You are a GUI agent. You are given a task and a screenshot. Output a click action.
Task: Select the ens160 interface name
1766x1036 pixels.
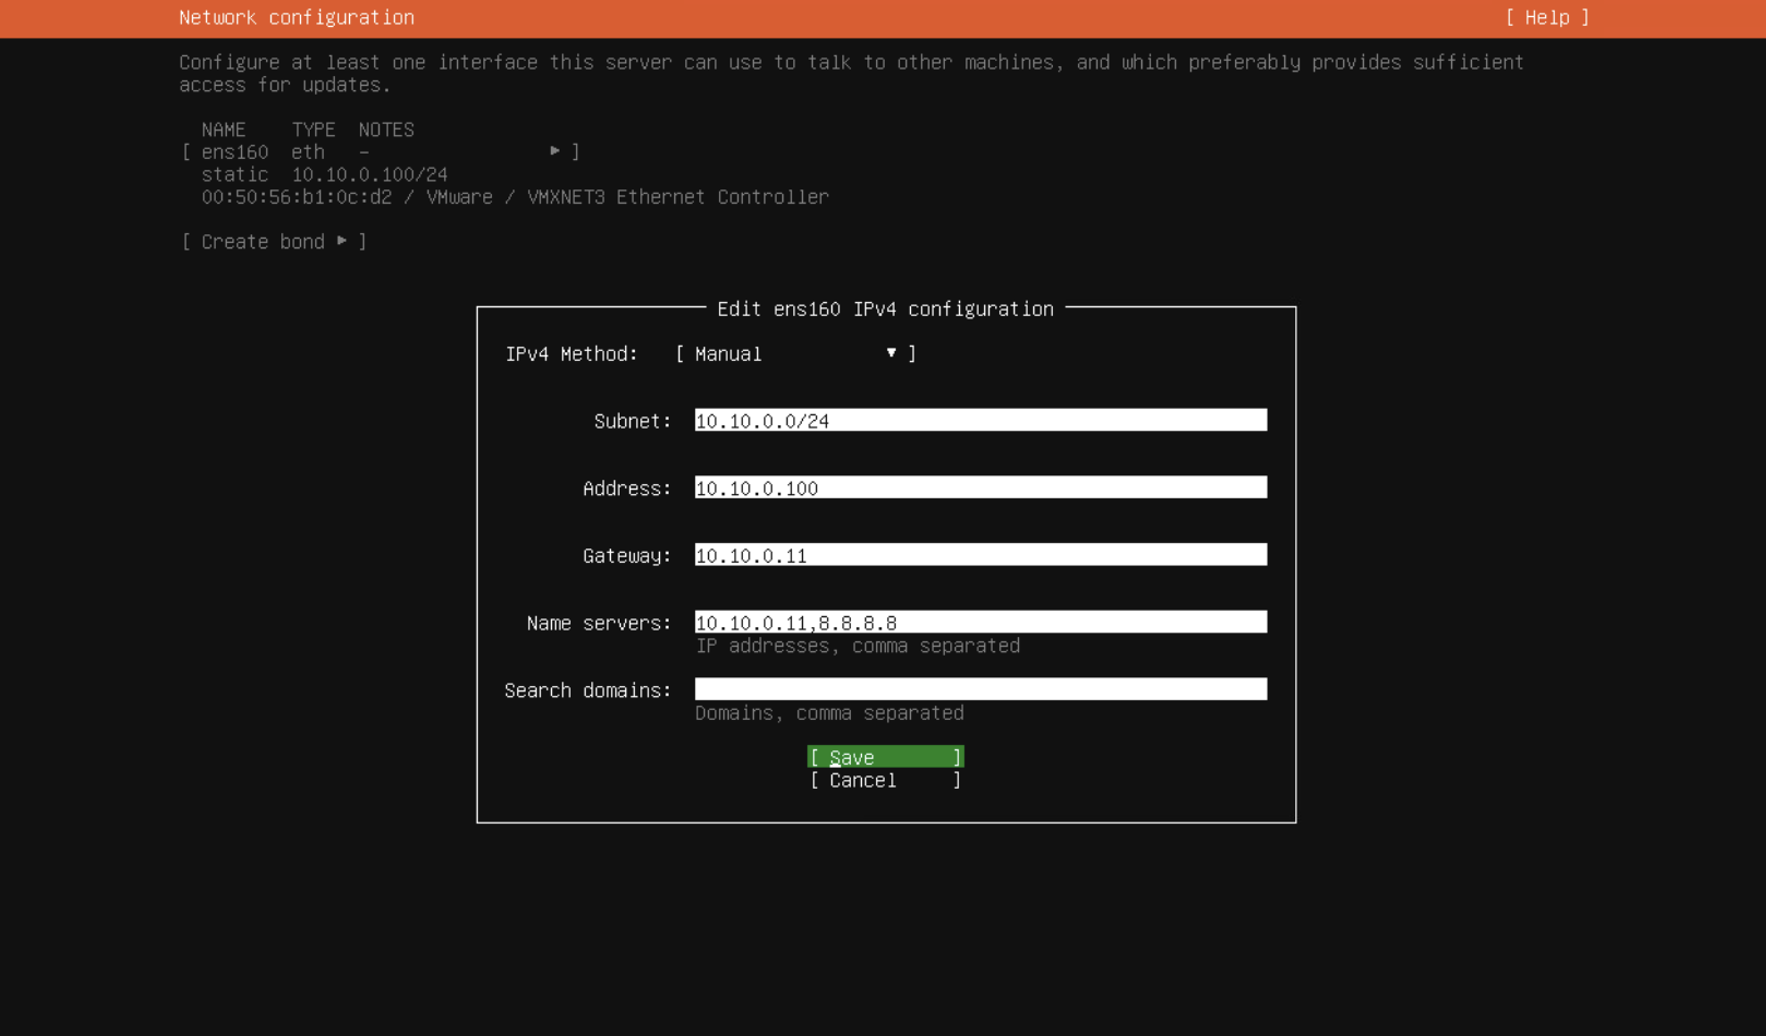[x=235, y=152]
